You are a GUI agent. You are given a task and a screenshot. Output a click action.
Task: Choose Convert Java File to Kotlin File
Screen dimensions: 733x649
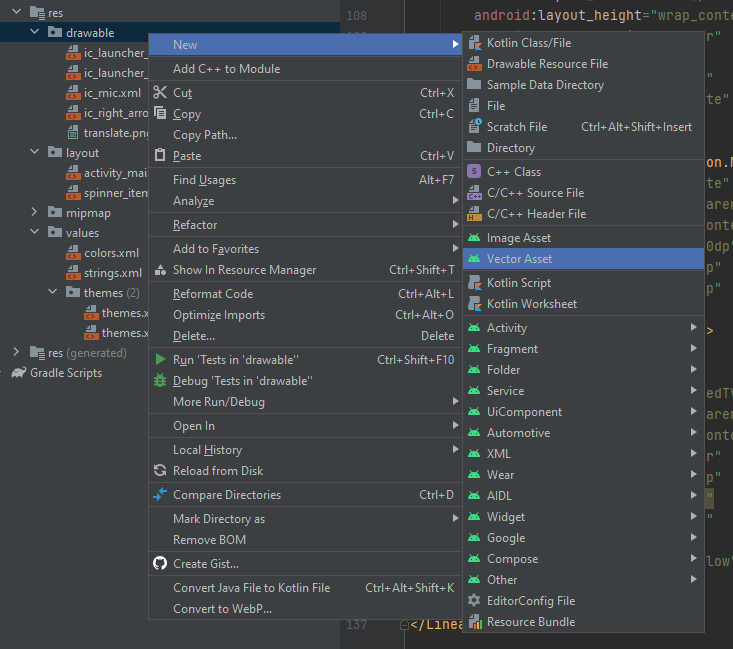pyautogui.click(x=305, y=588)
